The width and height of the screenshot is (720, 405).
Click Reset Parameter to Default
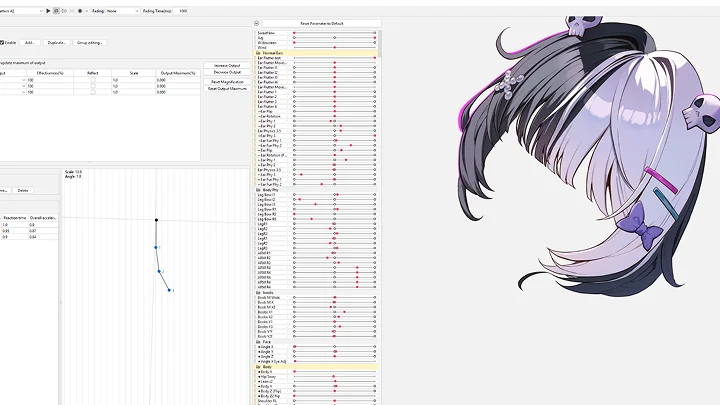(x=321, y=23)
